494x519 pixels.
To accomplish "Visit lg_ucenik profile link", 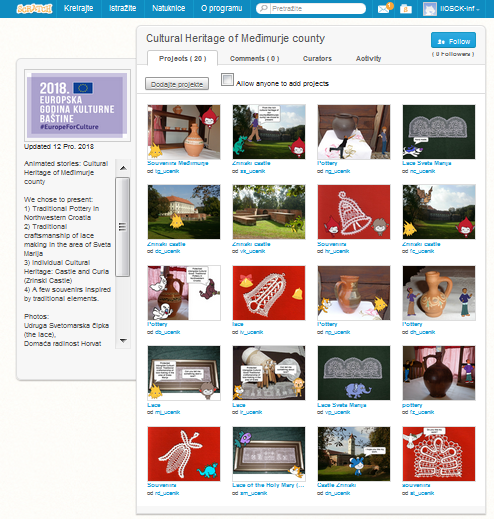I will tap(167, 171).
